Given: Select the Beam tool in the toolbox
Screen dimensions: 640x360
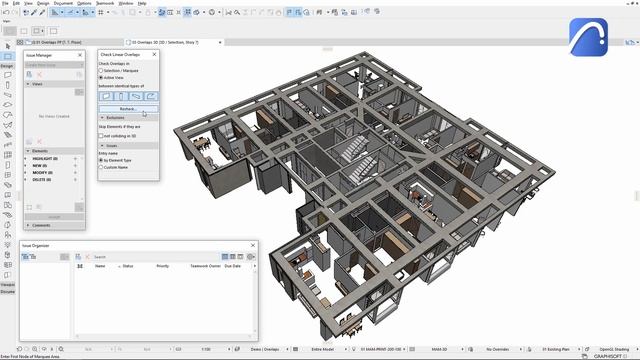Looking at the screenshot, I should [8, 95].
